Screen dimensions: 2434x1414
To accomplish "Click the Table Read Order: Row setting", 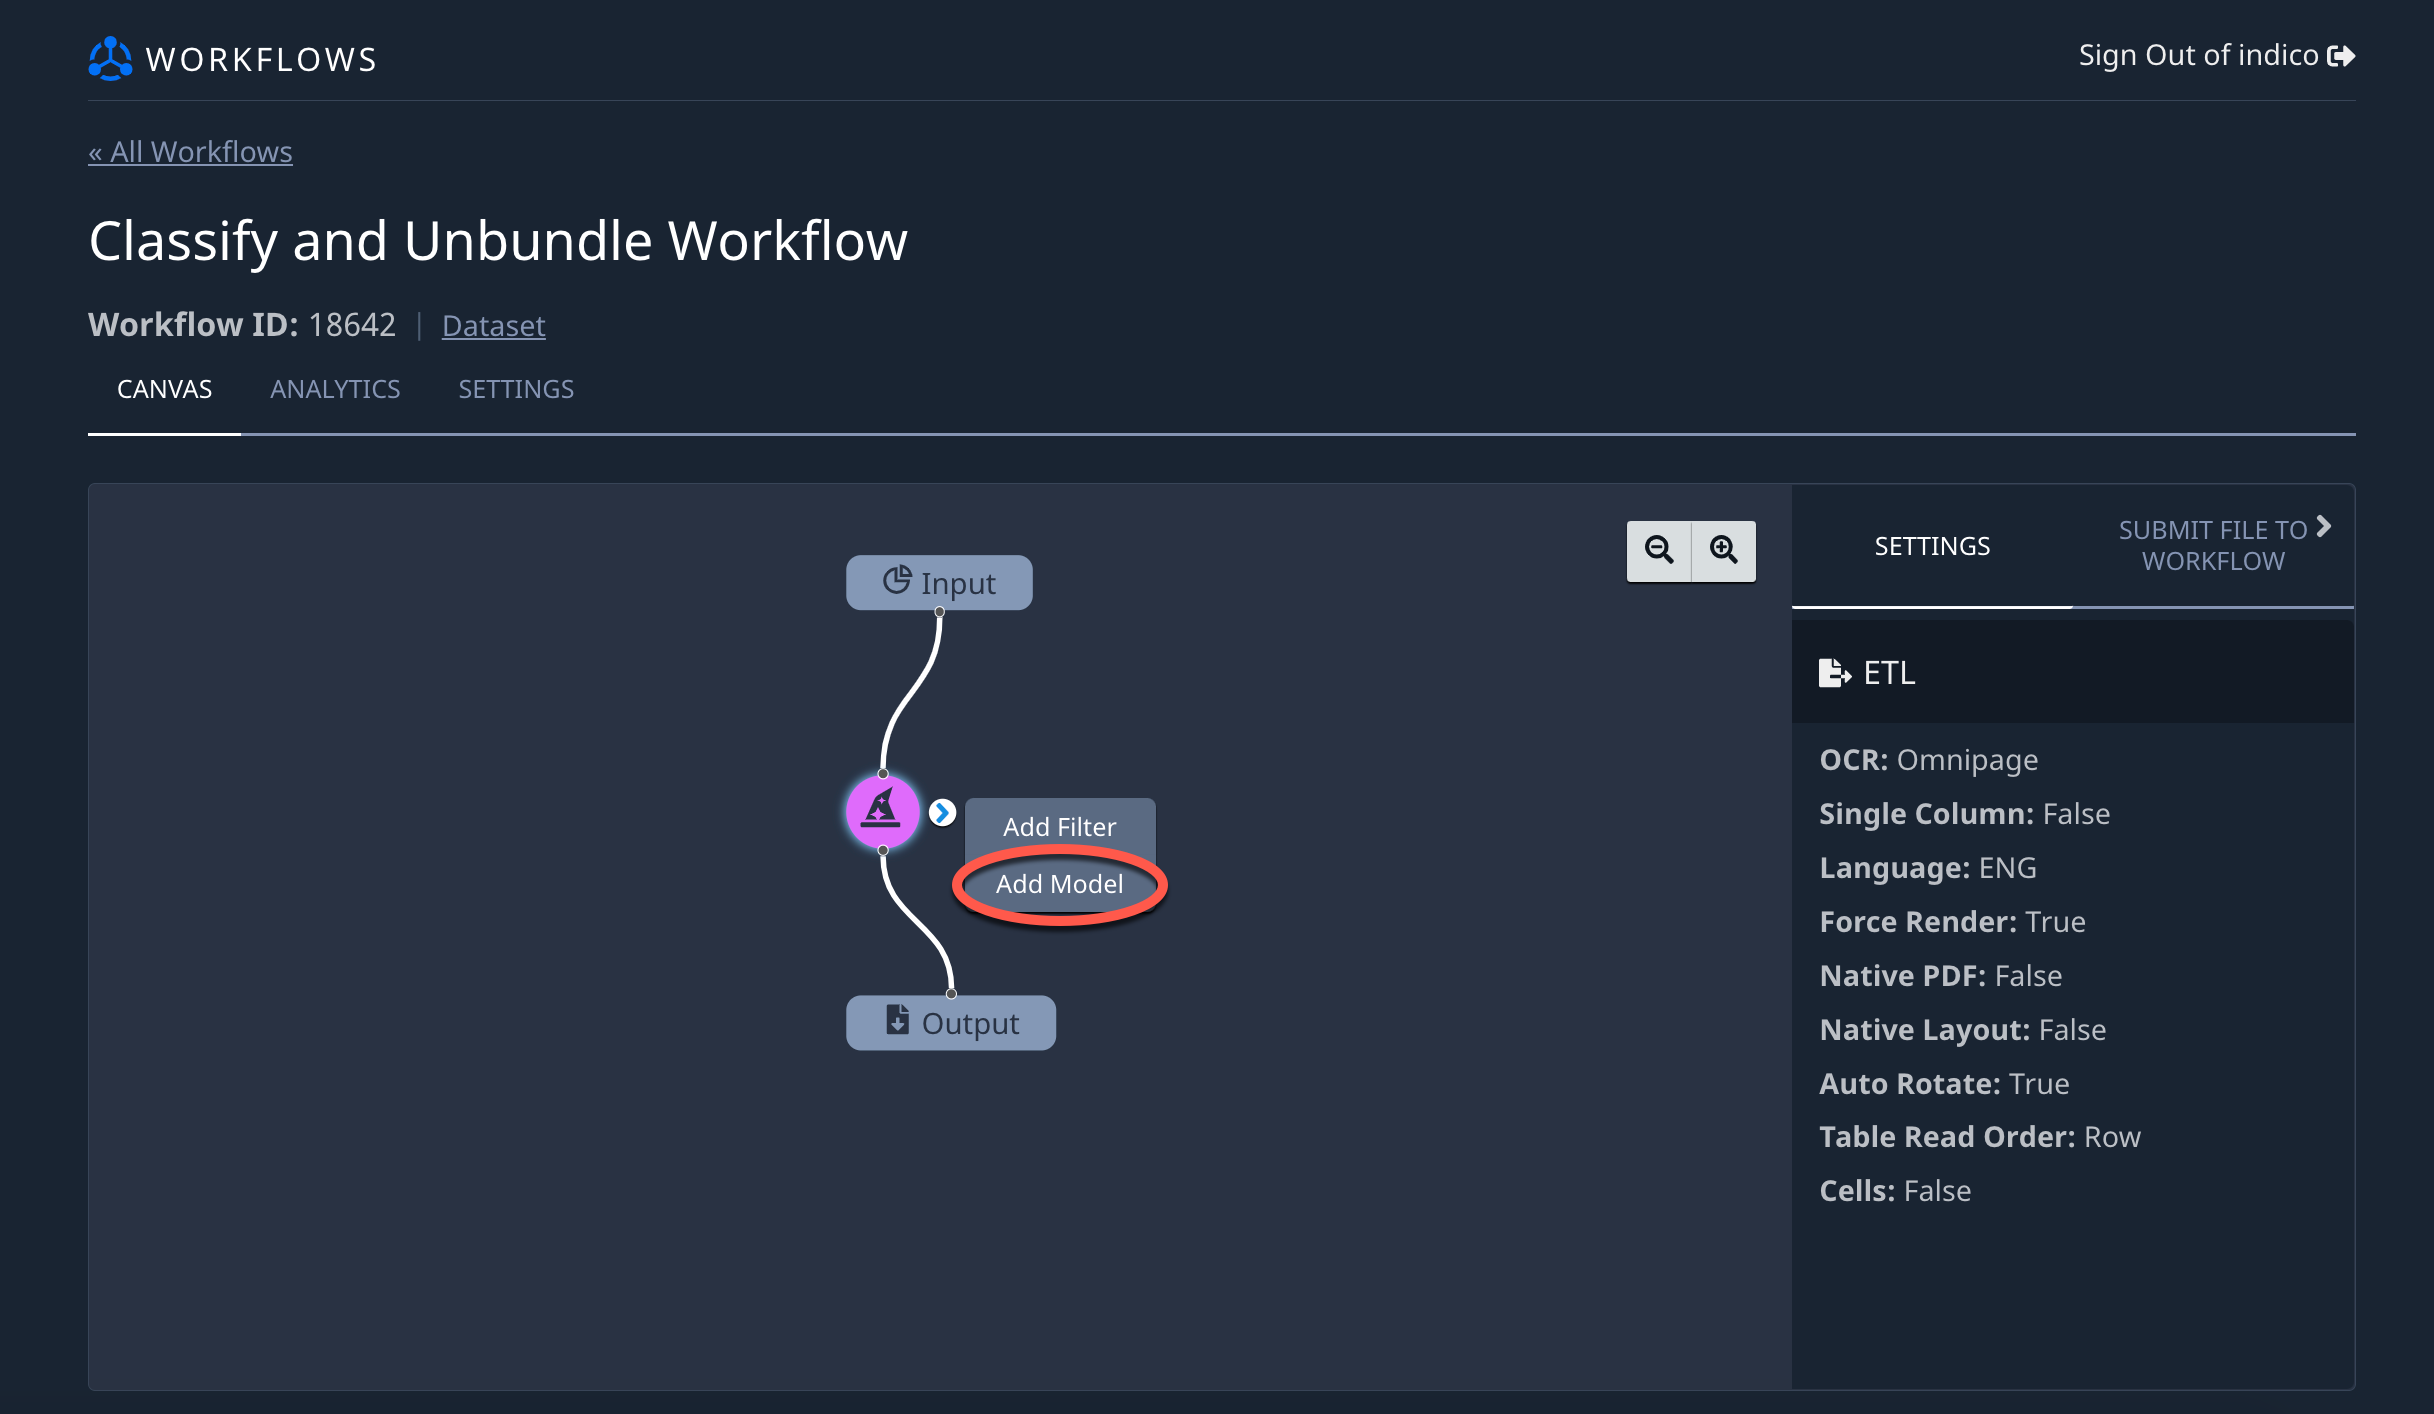I will coord(1980,1137).
